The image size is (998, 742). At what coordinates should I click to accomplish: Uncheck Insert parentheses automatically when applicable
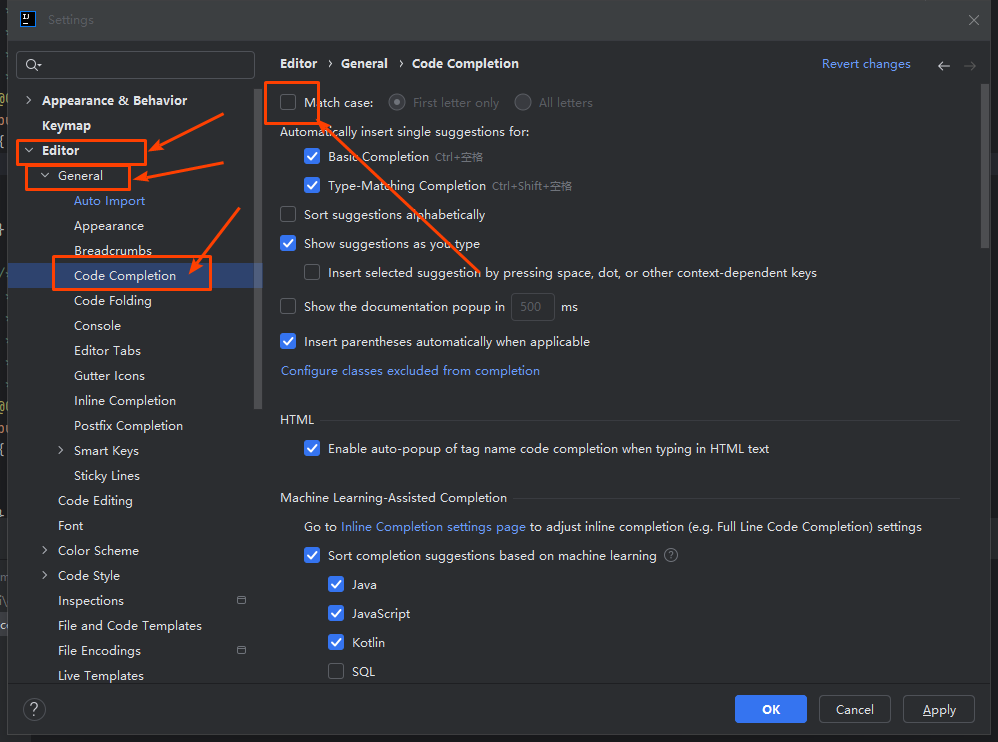pyautogui.click(x=288, y=341)
